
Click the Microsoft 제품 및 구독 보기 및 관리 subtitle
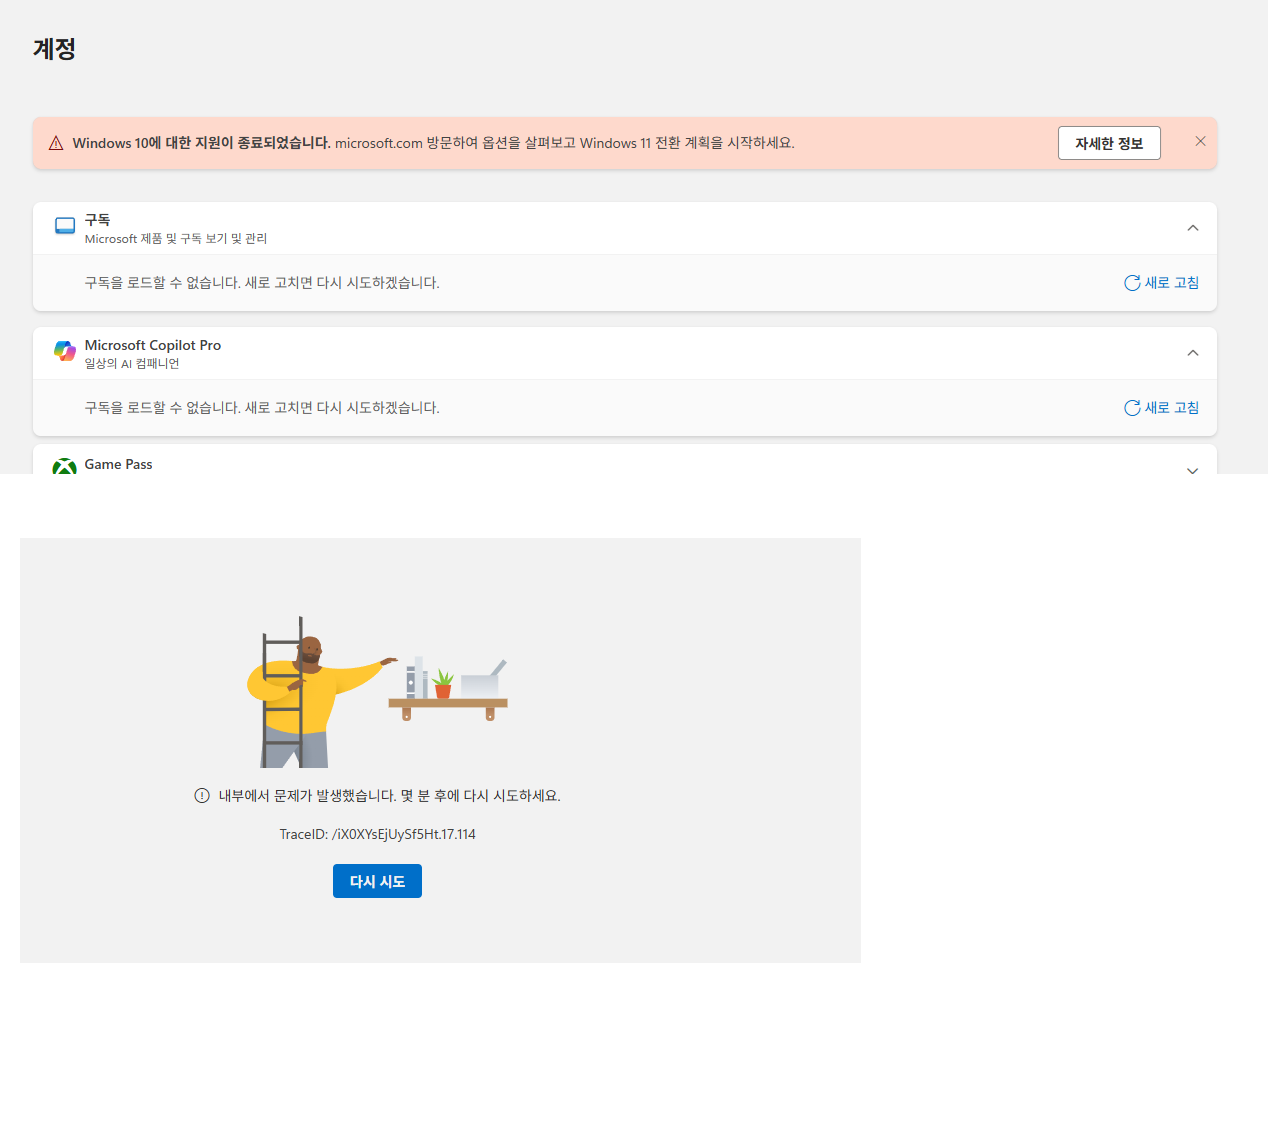point(176,239)
